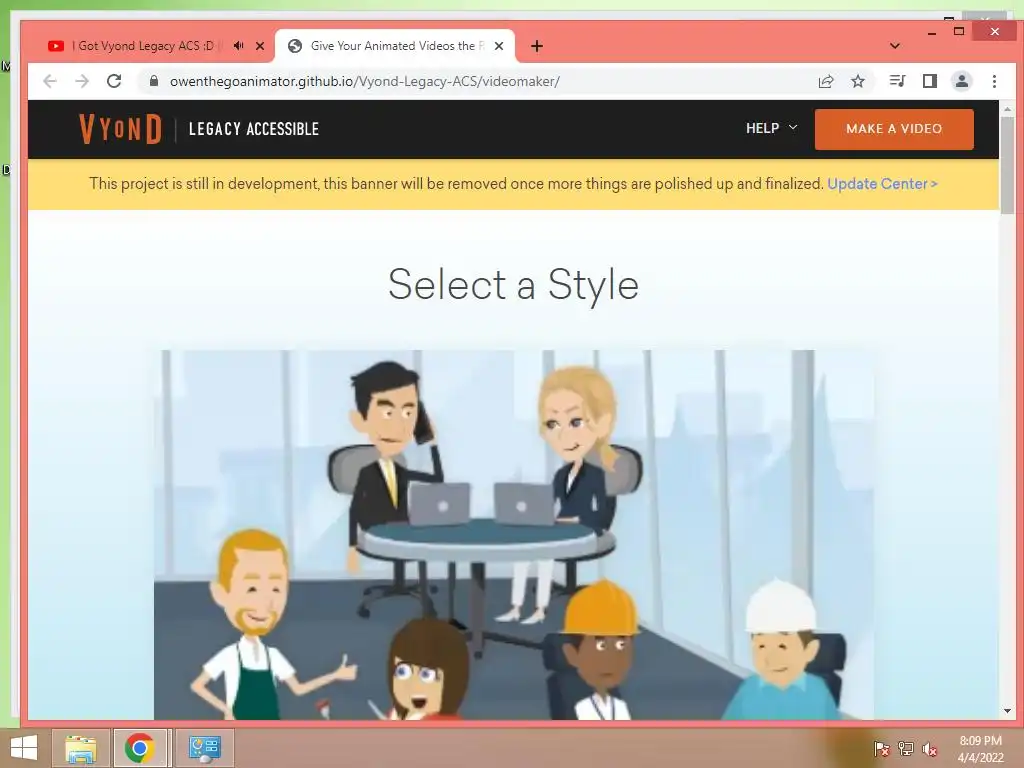Click the page scrollbar down arrow
Viewport: 1024px width, 768px height.
point(1007,711)
